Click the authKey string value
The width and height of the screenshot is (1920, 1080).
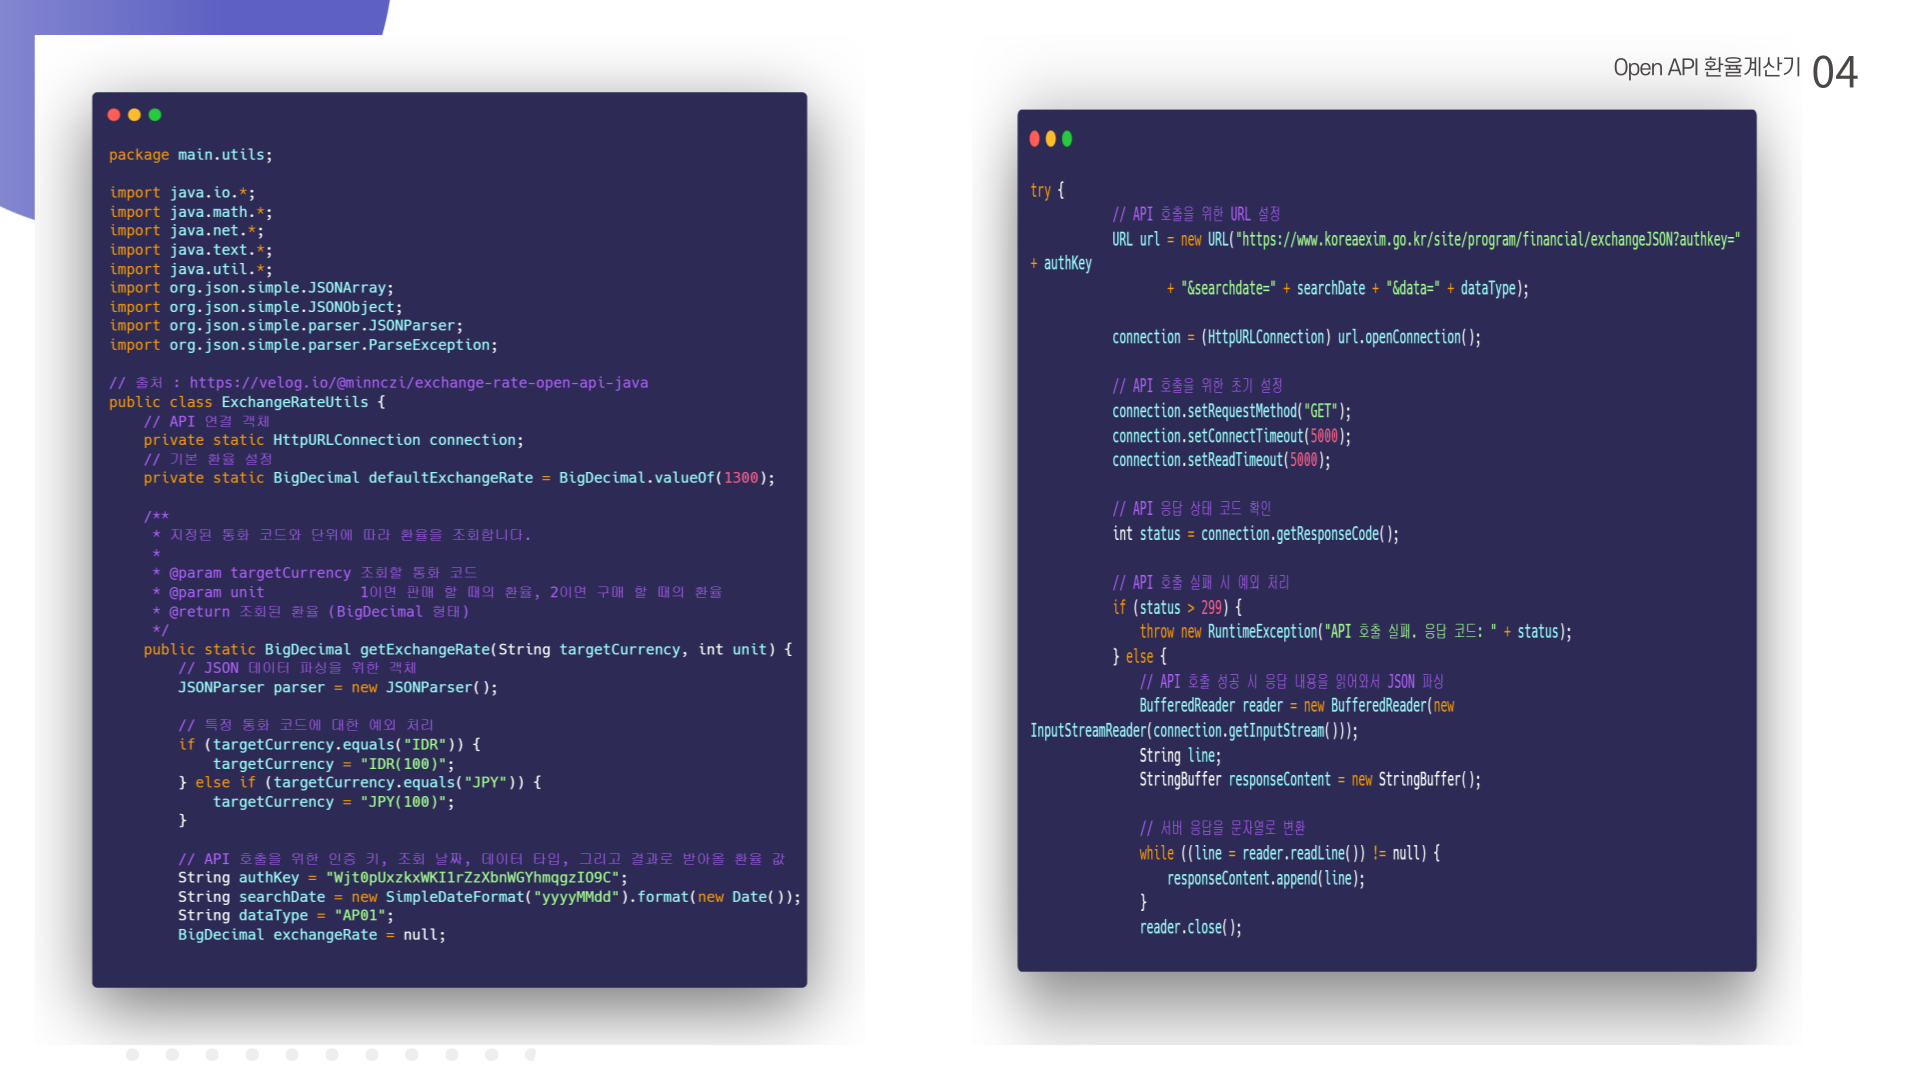point(475,878)
